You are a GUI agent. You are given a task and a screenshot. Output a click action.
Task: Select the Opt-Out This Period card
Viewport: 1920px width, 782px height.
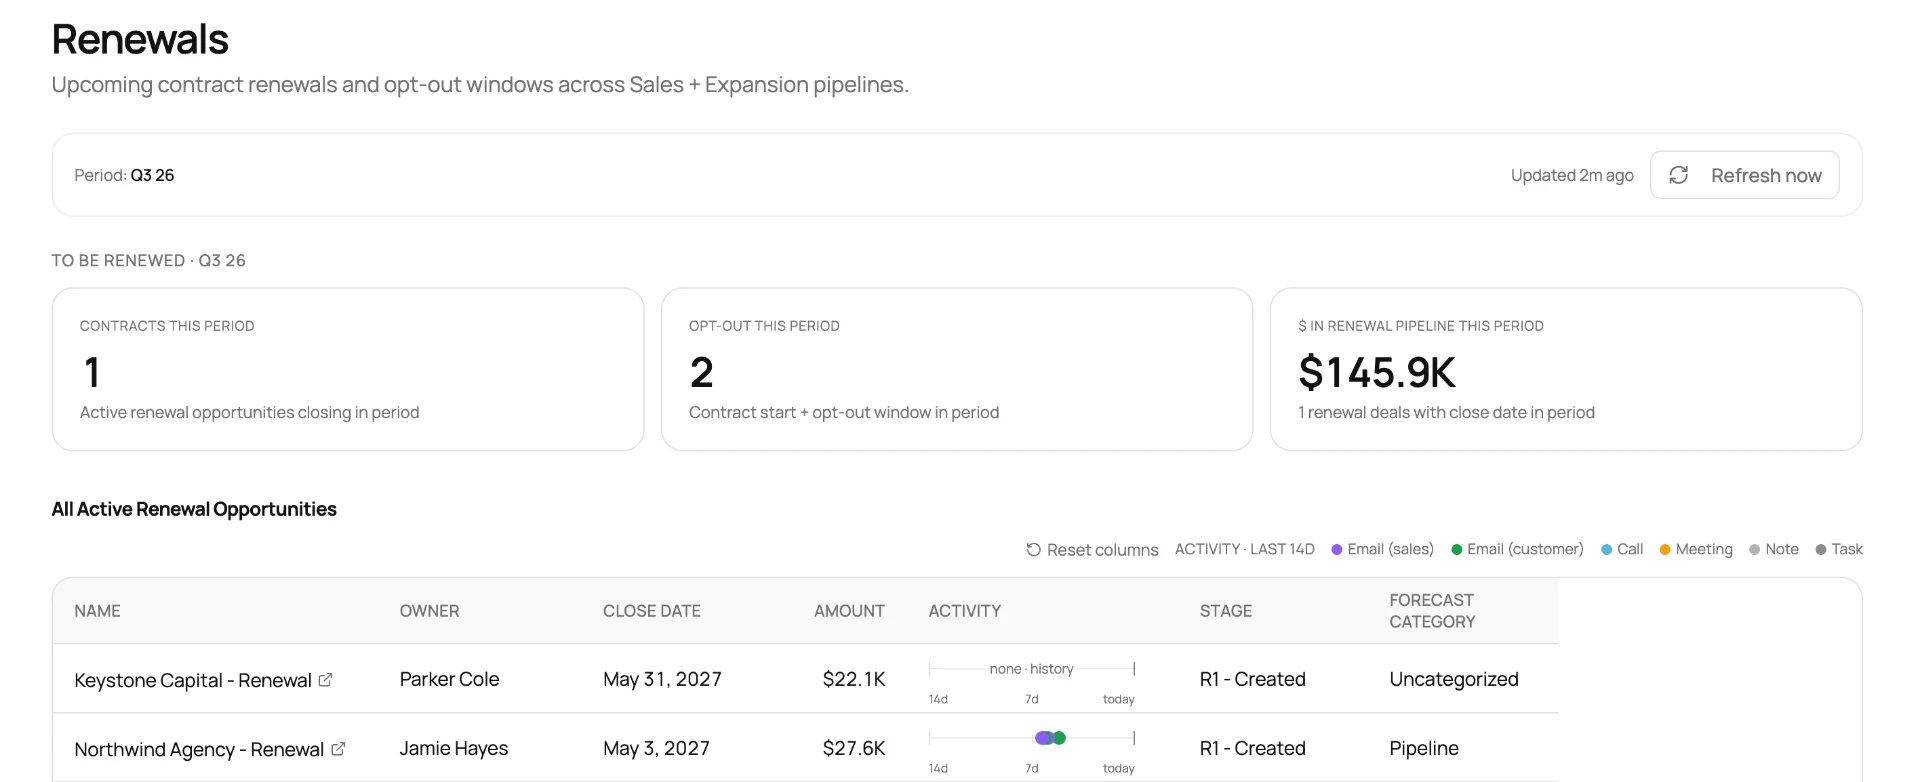pos(957,369)
